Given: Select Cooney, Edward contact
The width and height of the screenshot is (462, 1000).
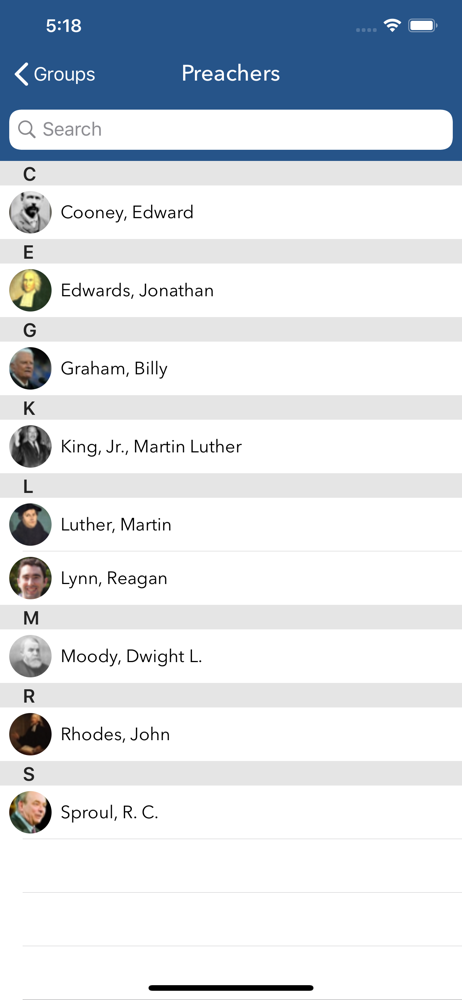Looking at the screenshot, I should pyautogui.click(x=231, y=212).
